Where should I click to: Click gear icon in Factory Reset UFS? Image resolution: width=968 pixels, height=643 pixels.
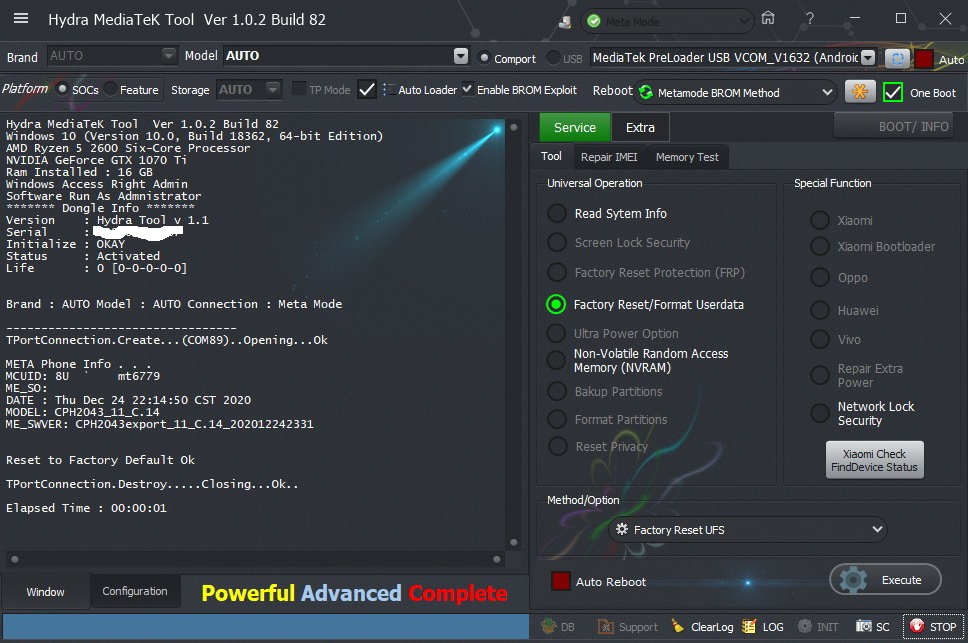[x=622, y=529]
